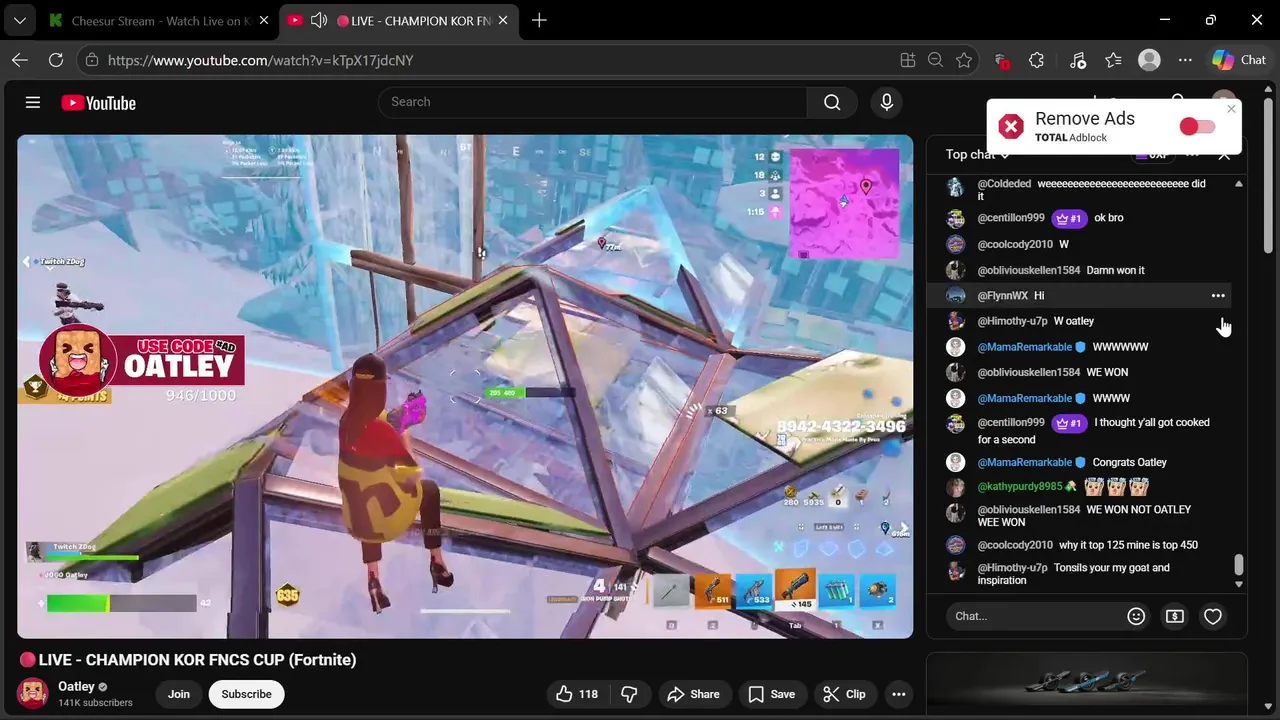Share the video
Image resolution: width=1280 pixels, height=720 pixels.
point(693,694)
